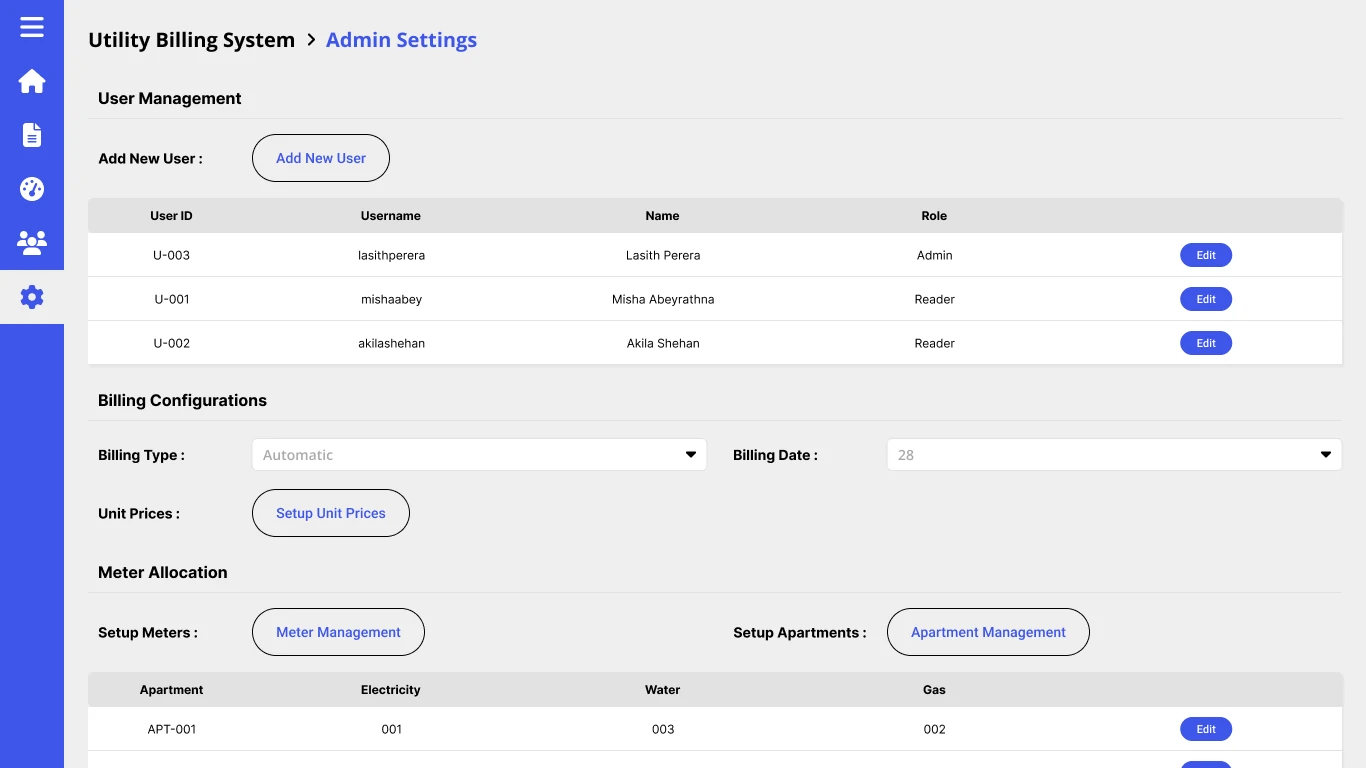Image resolution: width=1366 pixels, height=768 pixels.
Task: Select the U-003 user ID cell
Action: pyautogui.click(x=171, y=255)
